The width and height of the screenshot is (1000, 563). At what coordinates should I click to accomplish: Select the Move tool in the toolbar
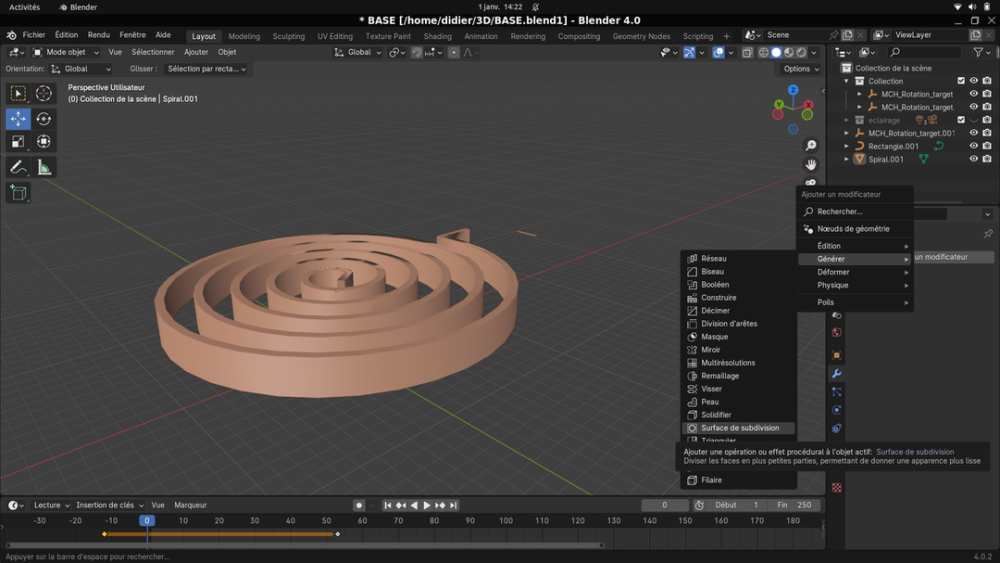pos(18,119)
